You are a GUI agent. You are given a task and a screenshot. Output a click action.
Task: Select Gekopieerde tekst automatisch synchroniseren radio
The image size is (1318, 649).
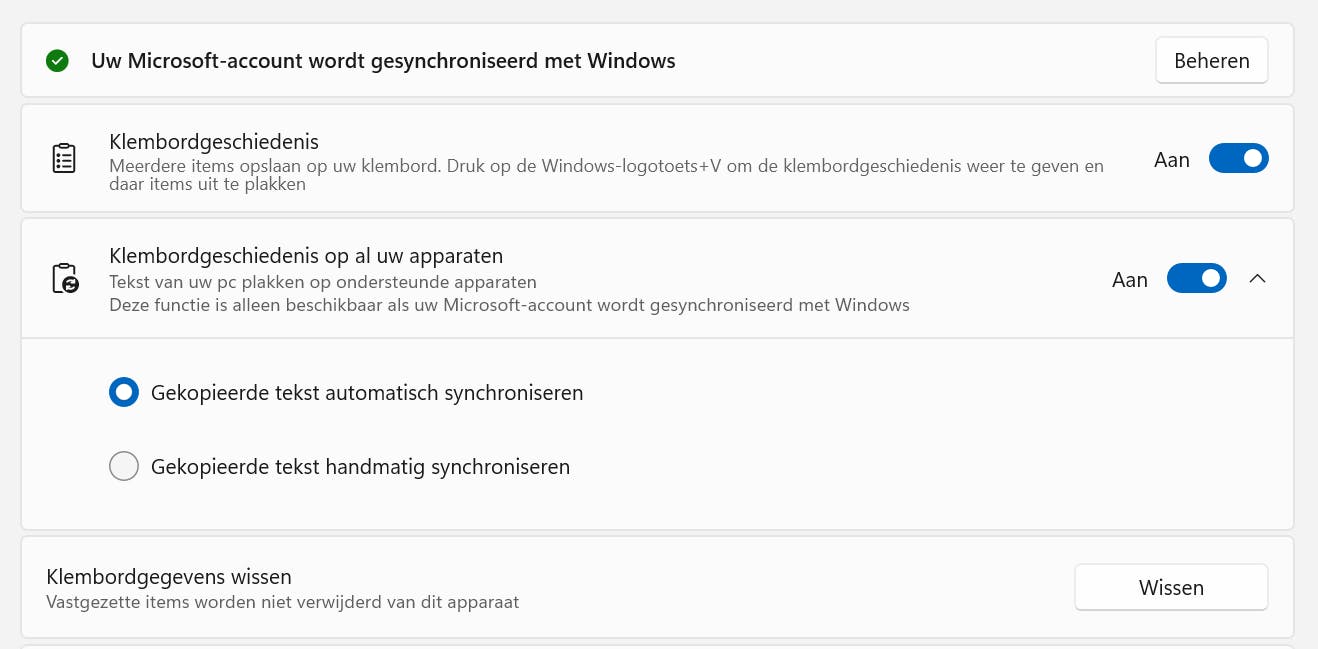[x=124, y=393]
